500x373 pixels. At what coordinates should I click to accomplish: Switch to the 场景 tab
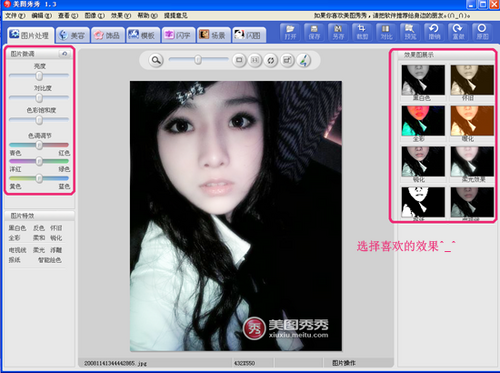click(x=214, y=35)
